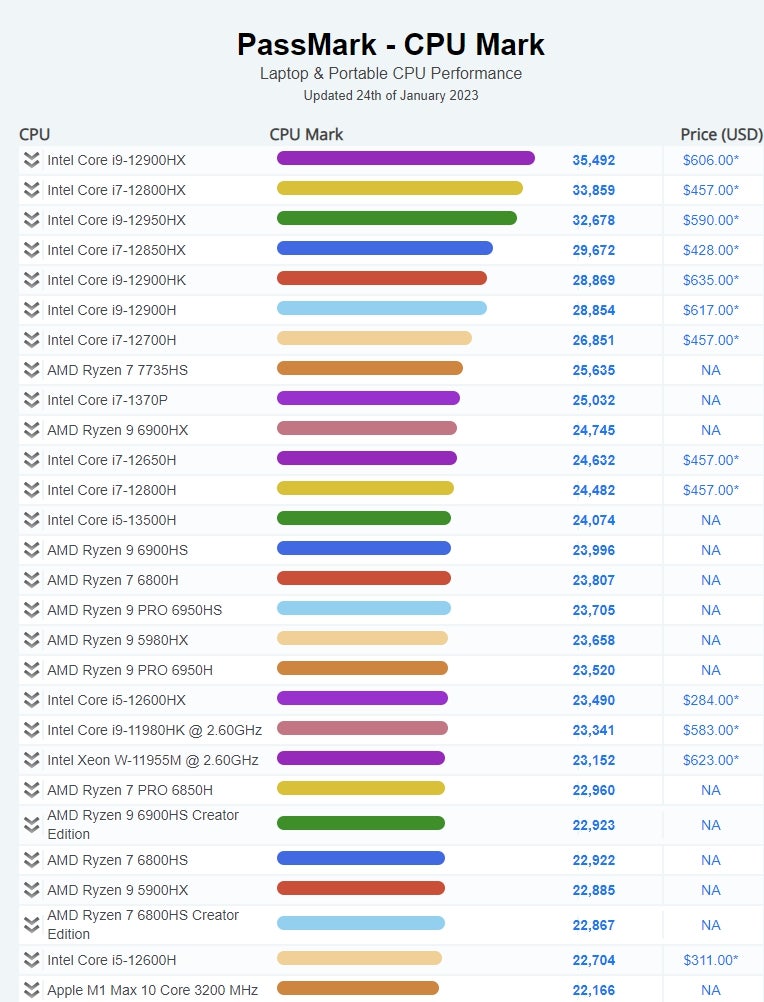Image resolution: width=764 pixels, height=1002 pixels.
Task: Expand the AMD Ryzen 7 6800H chevron
Action: [31, 580]
